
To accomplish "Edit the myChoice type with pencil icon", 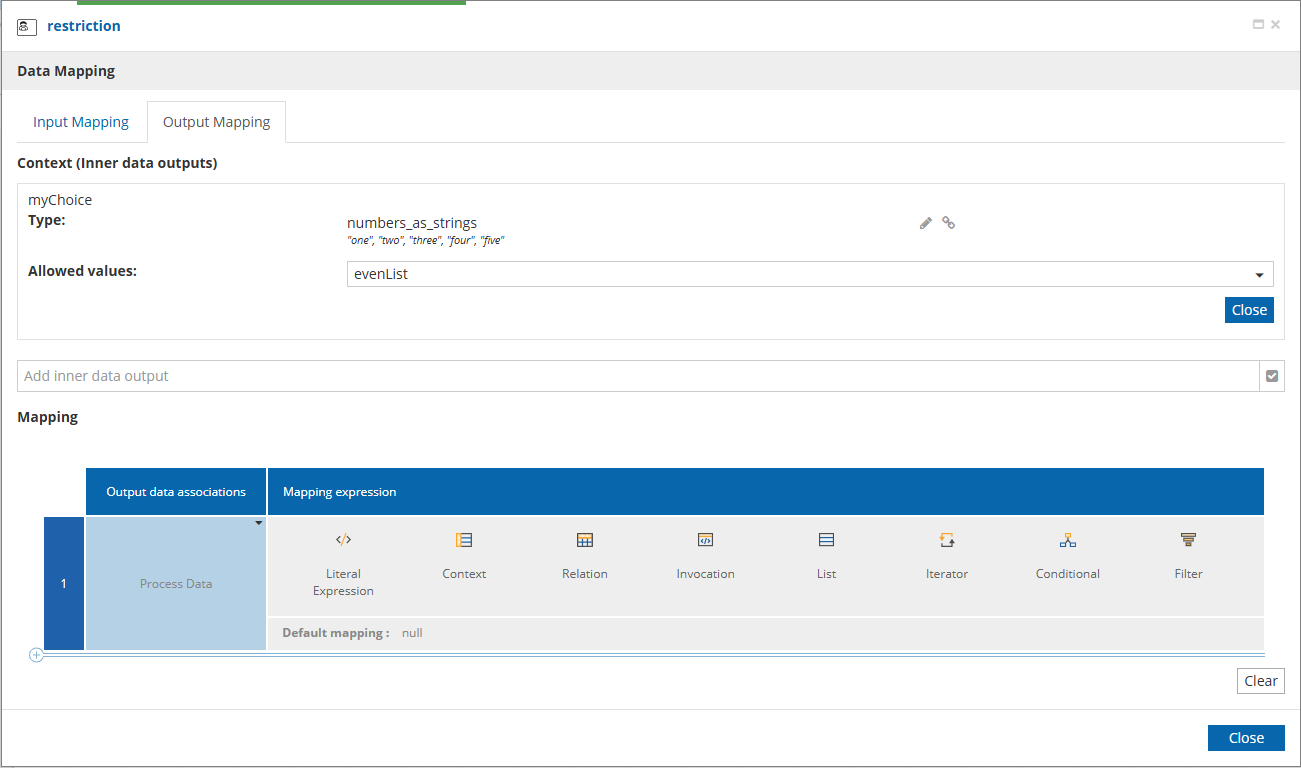I will click(926, 223).
